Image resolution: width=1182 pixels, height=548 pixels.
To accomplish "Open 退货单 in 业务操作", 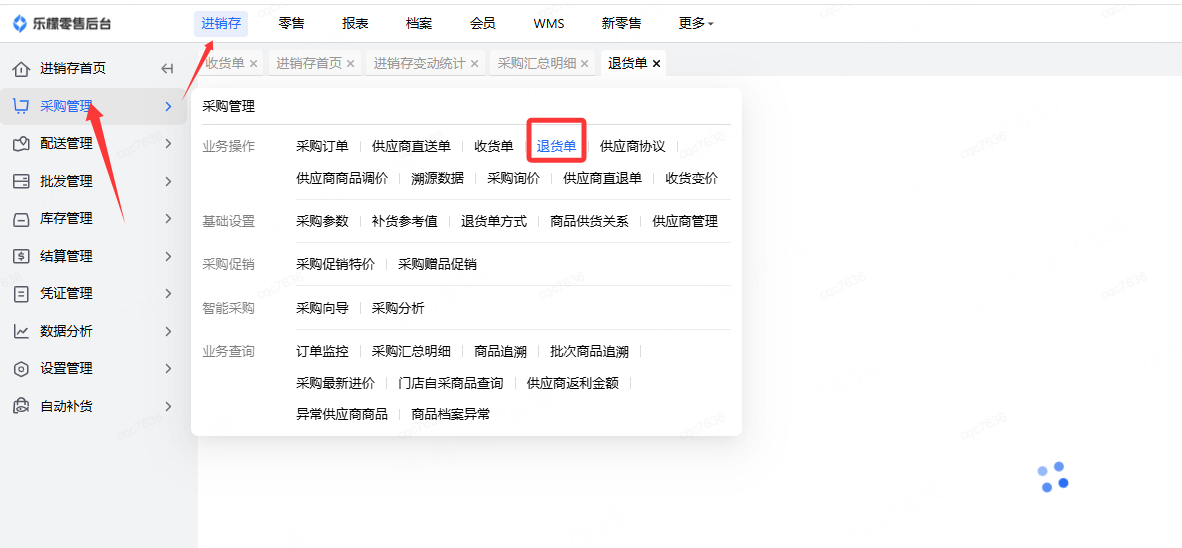I will tap(556, 146).
